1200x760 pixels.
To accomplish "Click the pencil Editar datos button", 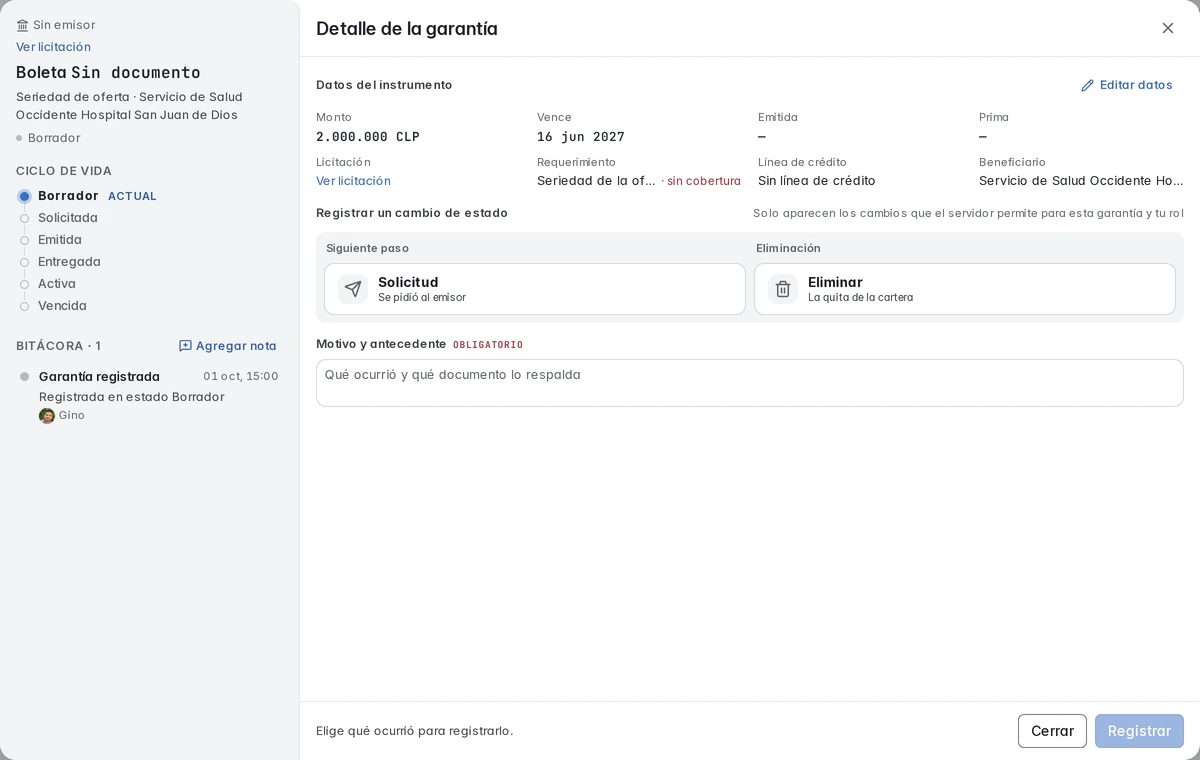I will 1126,85.
